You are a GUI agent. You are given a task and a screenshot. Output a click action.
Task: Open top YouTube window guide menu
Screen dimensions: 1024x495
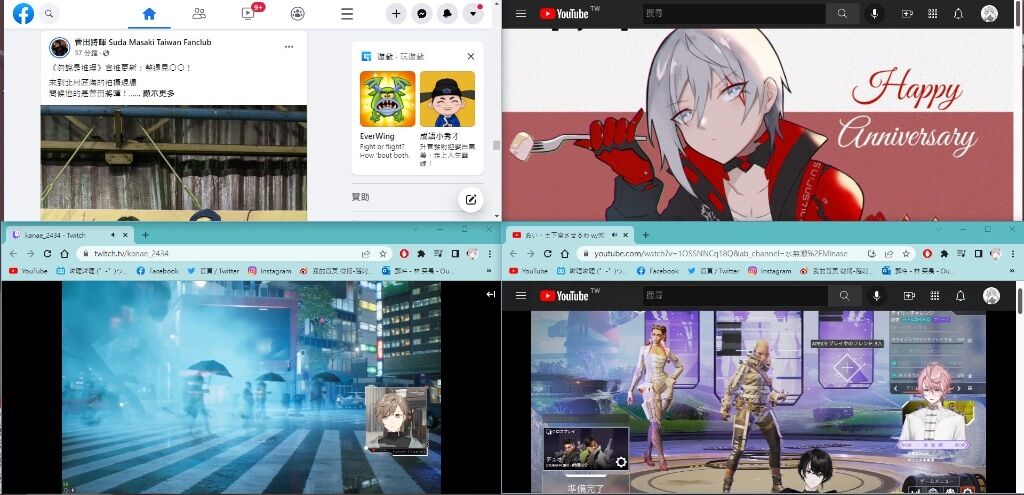click(x=520, y=14)
